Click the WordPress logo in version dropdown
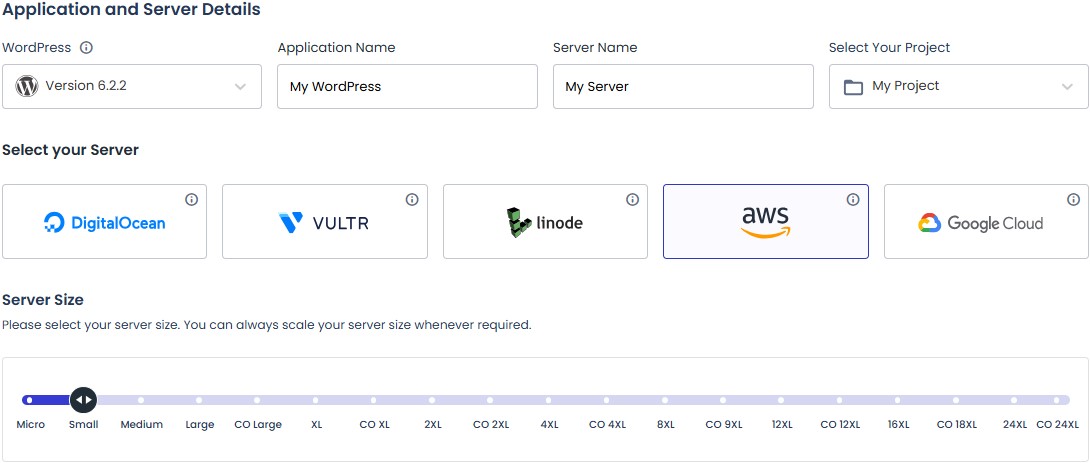 coord(26,86)
